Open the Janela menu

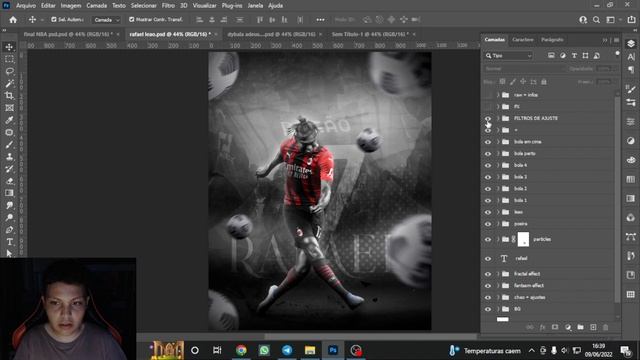pos(255,6)
